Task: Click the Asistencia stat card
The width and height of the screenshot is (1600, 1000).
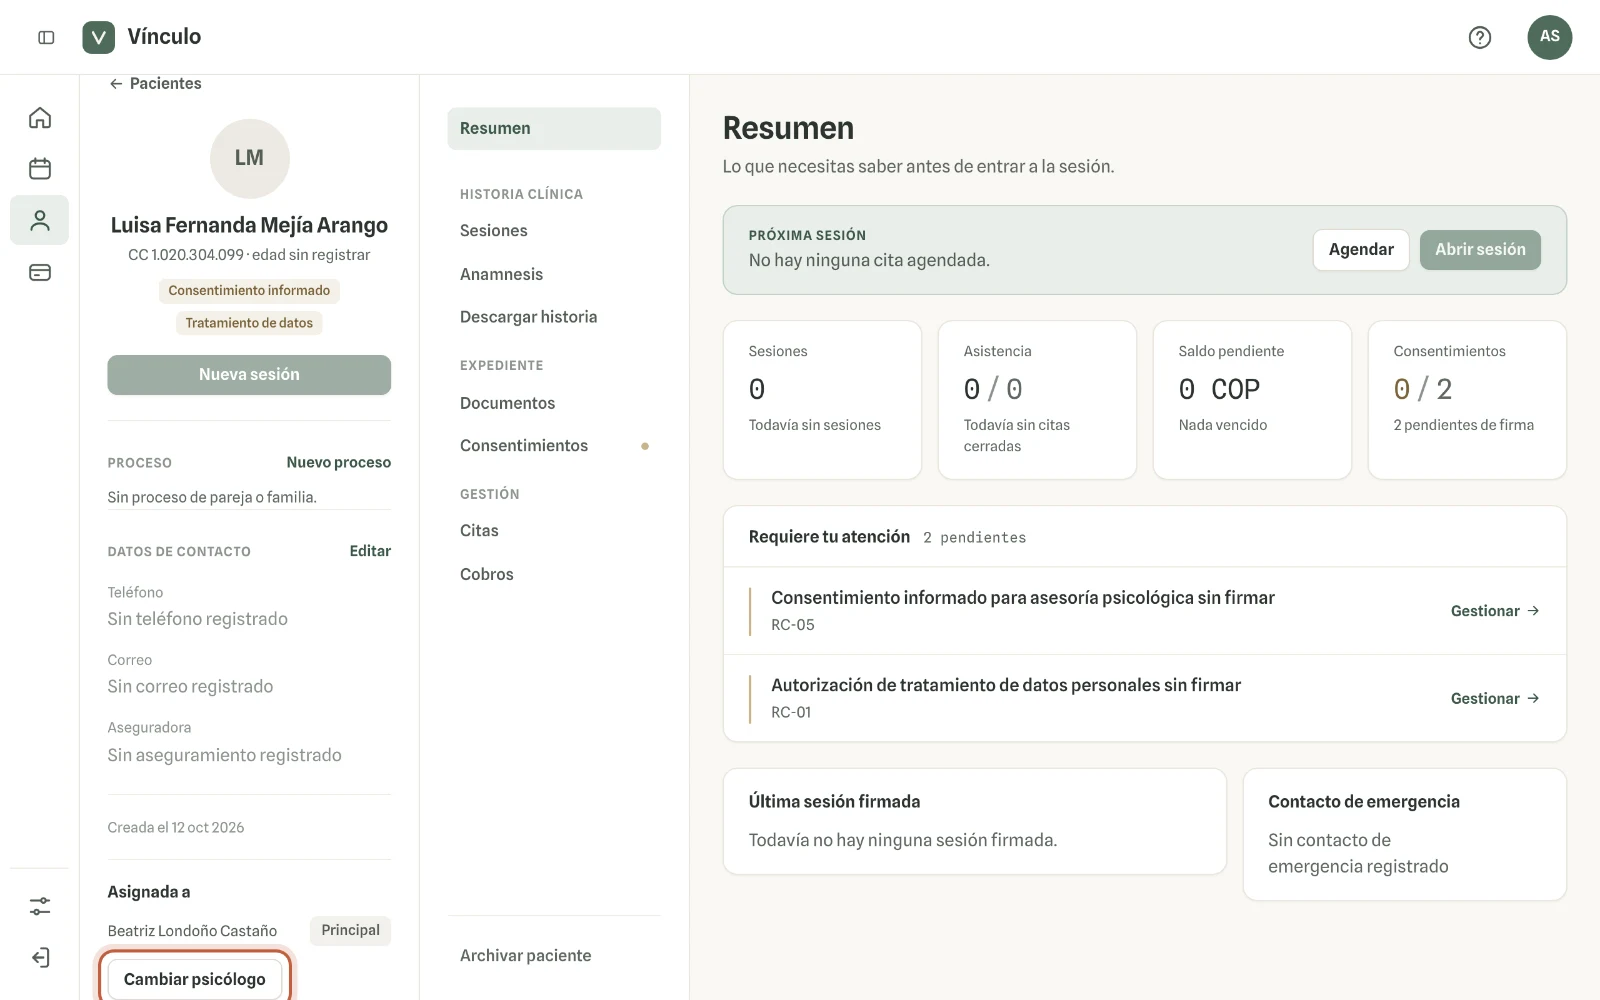Action: [x=1037, y=400]
